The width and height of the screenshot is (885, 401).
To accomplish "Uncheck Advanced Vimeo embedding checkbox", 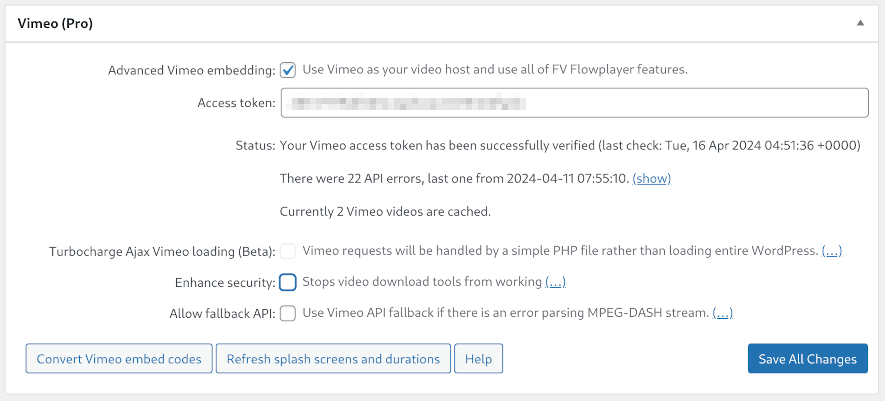I will coord(288,71).
